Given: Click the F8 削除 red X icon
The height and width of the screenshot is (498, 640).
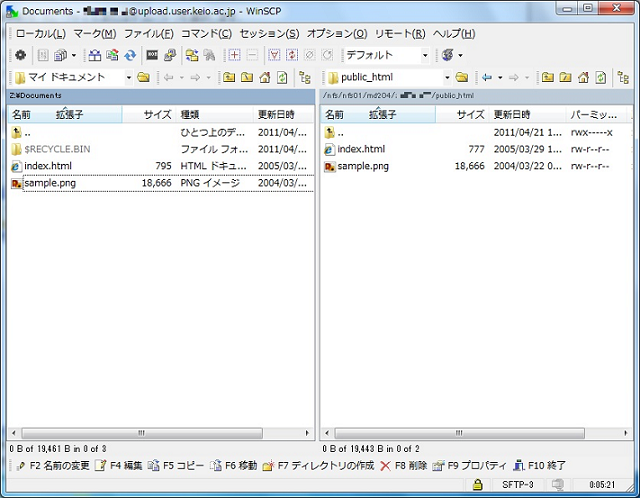Looking at the screenshot, I should 385,466.
